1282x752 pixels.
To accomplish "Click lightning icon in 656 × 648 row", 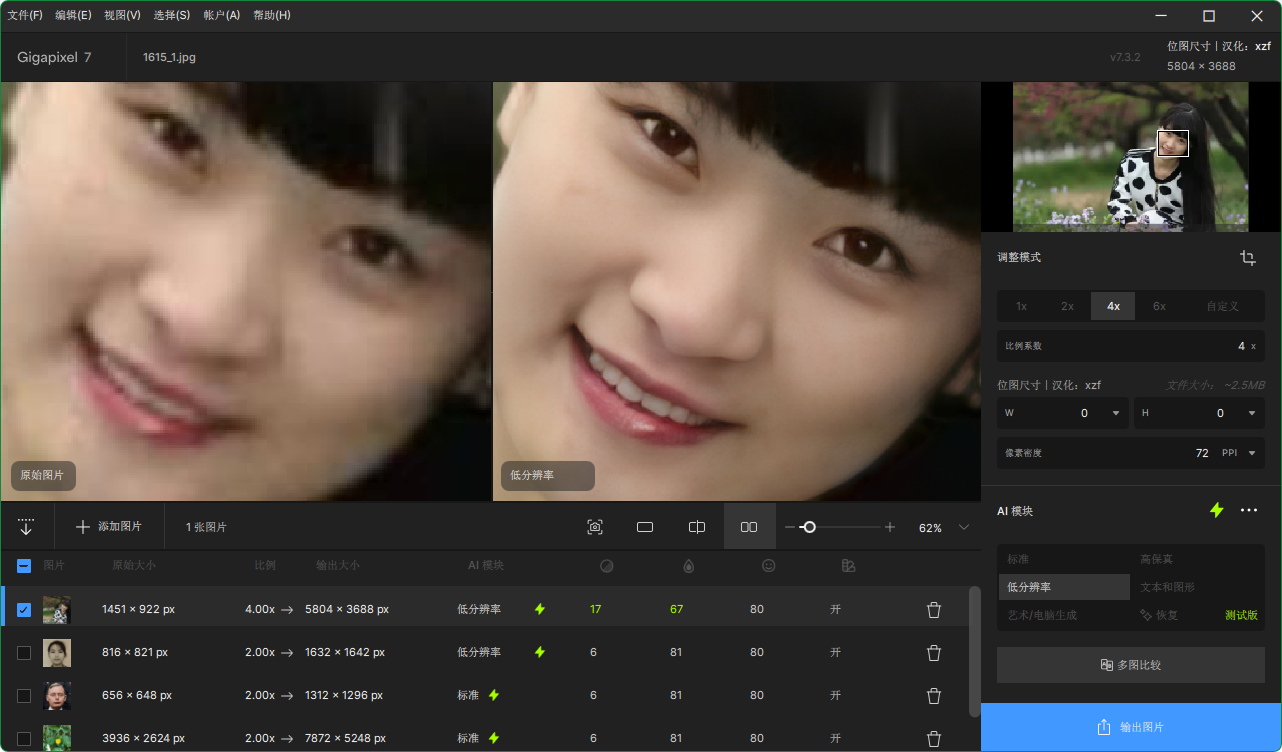I will 494,695.
